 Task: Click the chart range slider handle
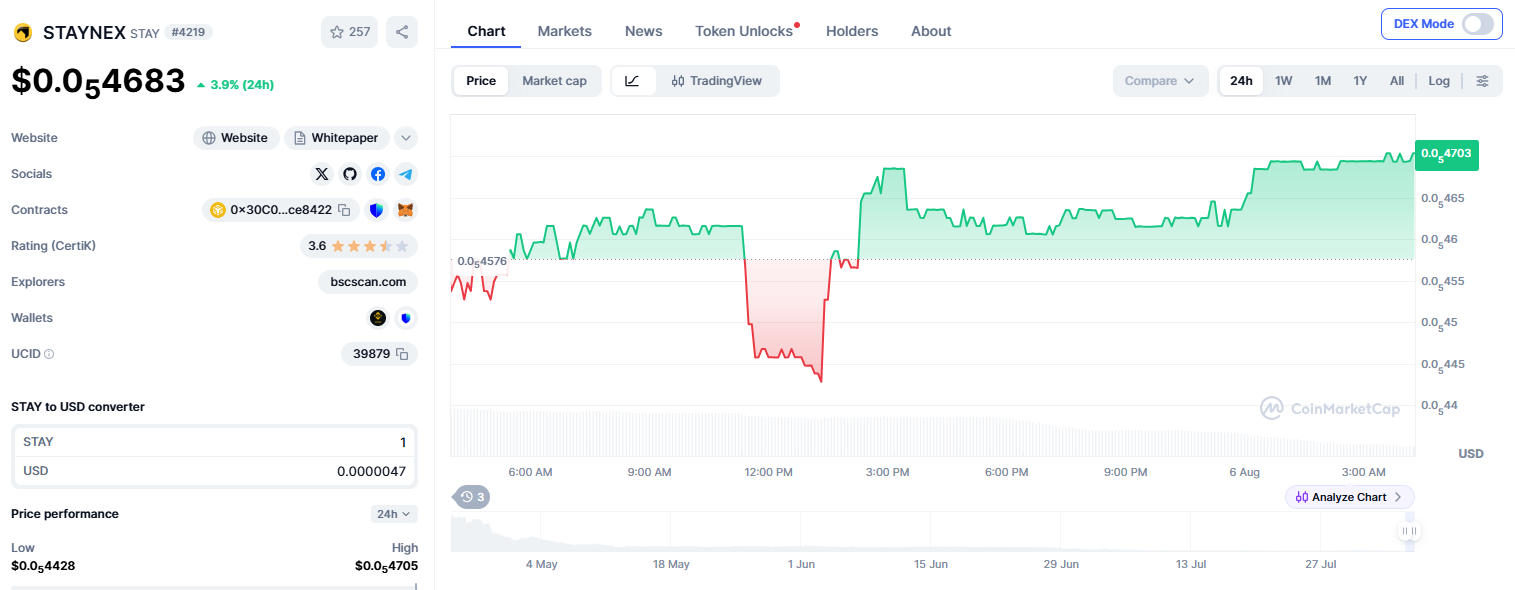[1410, 531]
